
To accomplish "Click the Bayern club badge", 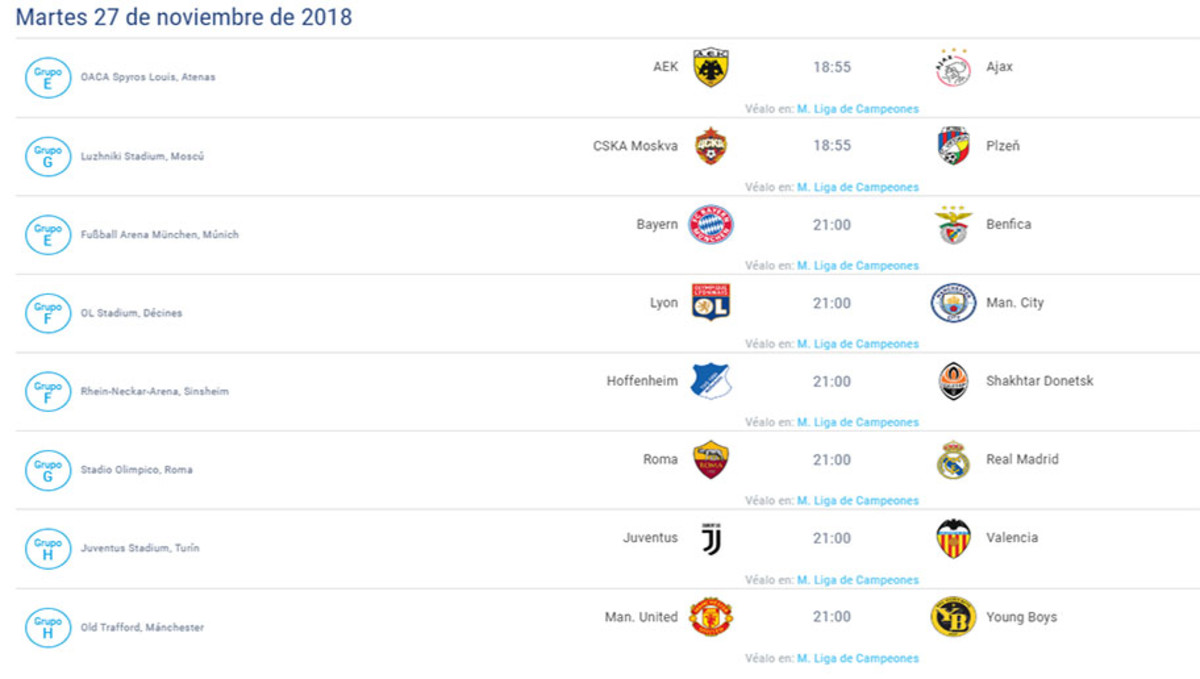I will 711,225.
